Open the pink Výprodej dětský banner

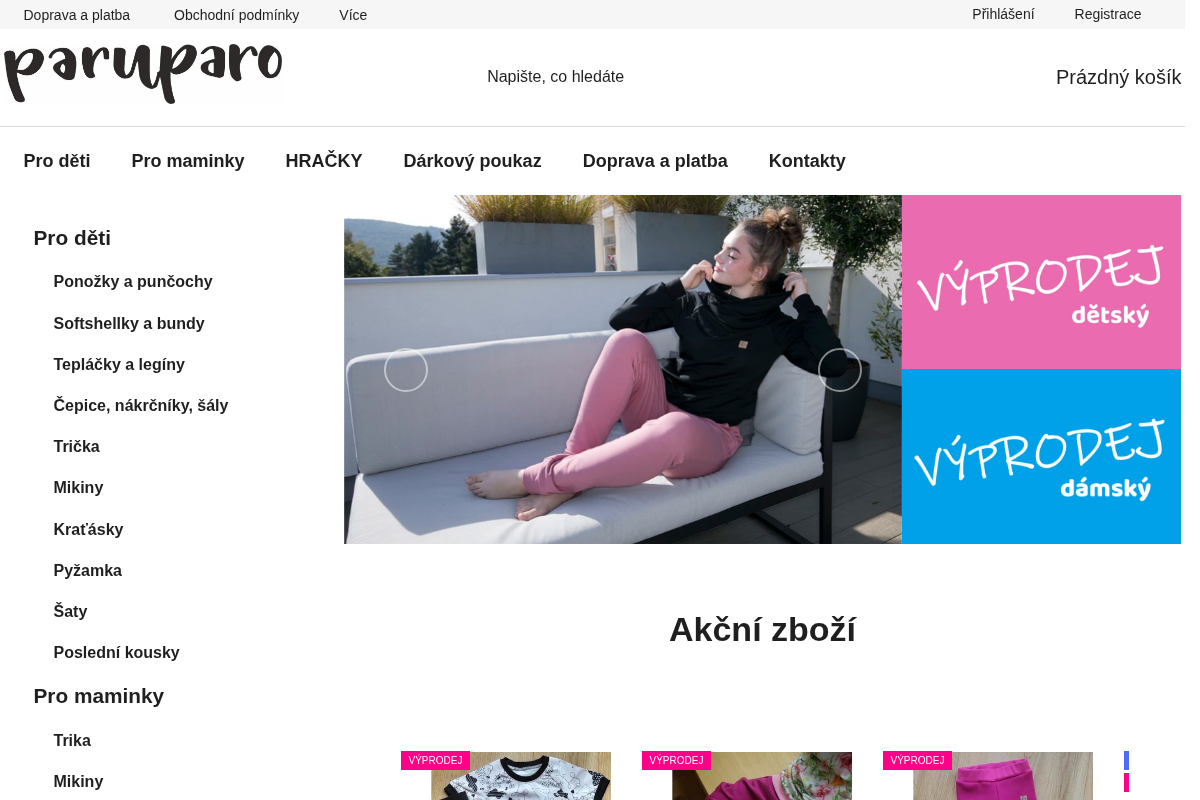coord(1041,282)
